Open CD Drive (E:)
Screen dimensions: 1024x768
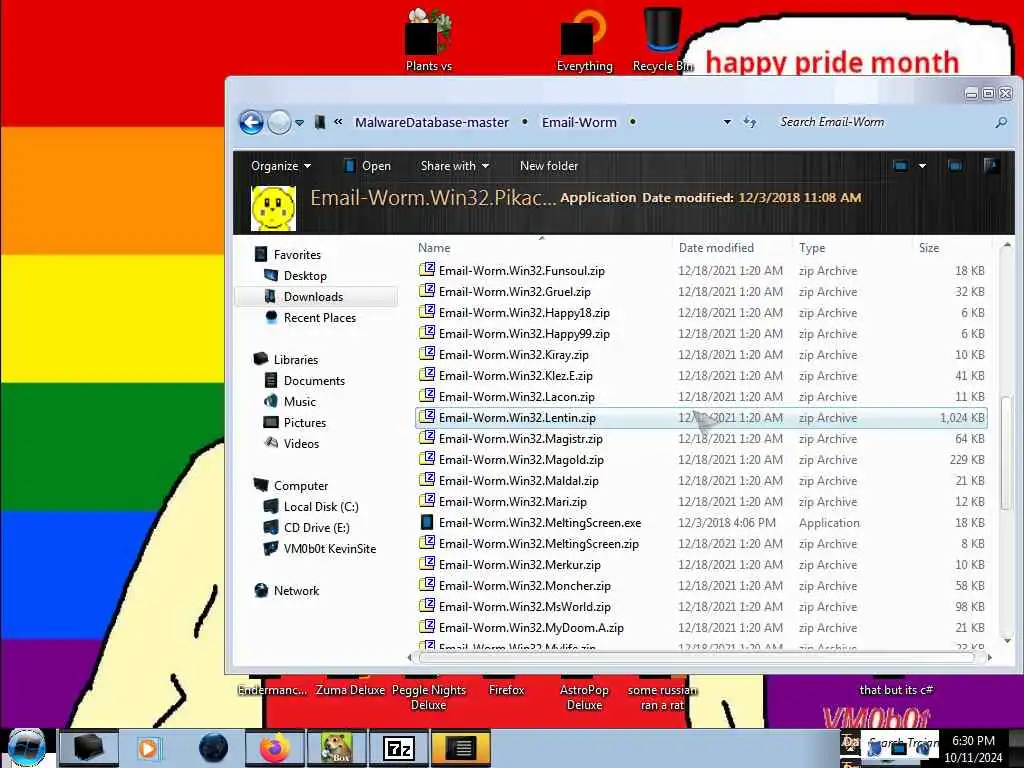[x=317, y=528]
